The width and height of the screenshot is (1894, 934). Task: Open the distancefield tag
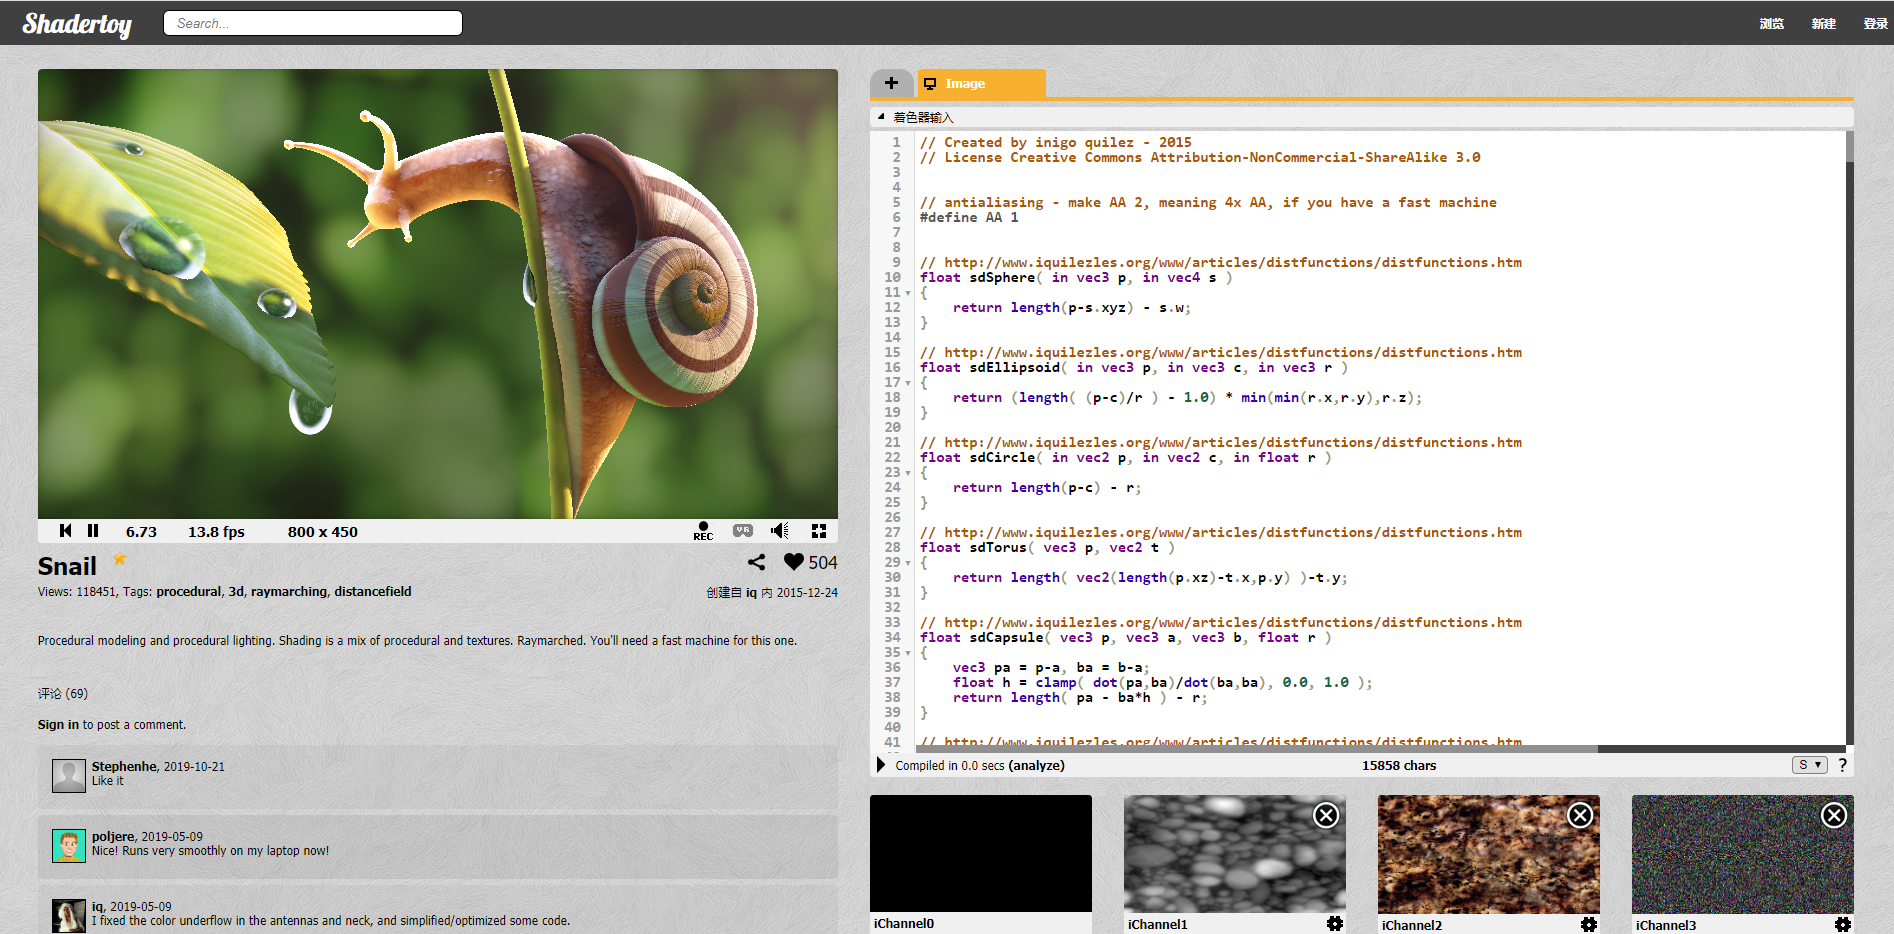point(373,592)
